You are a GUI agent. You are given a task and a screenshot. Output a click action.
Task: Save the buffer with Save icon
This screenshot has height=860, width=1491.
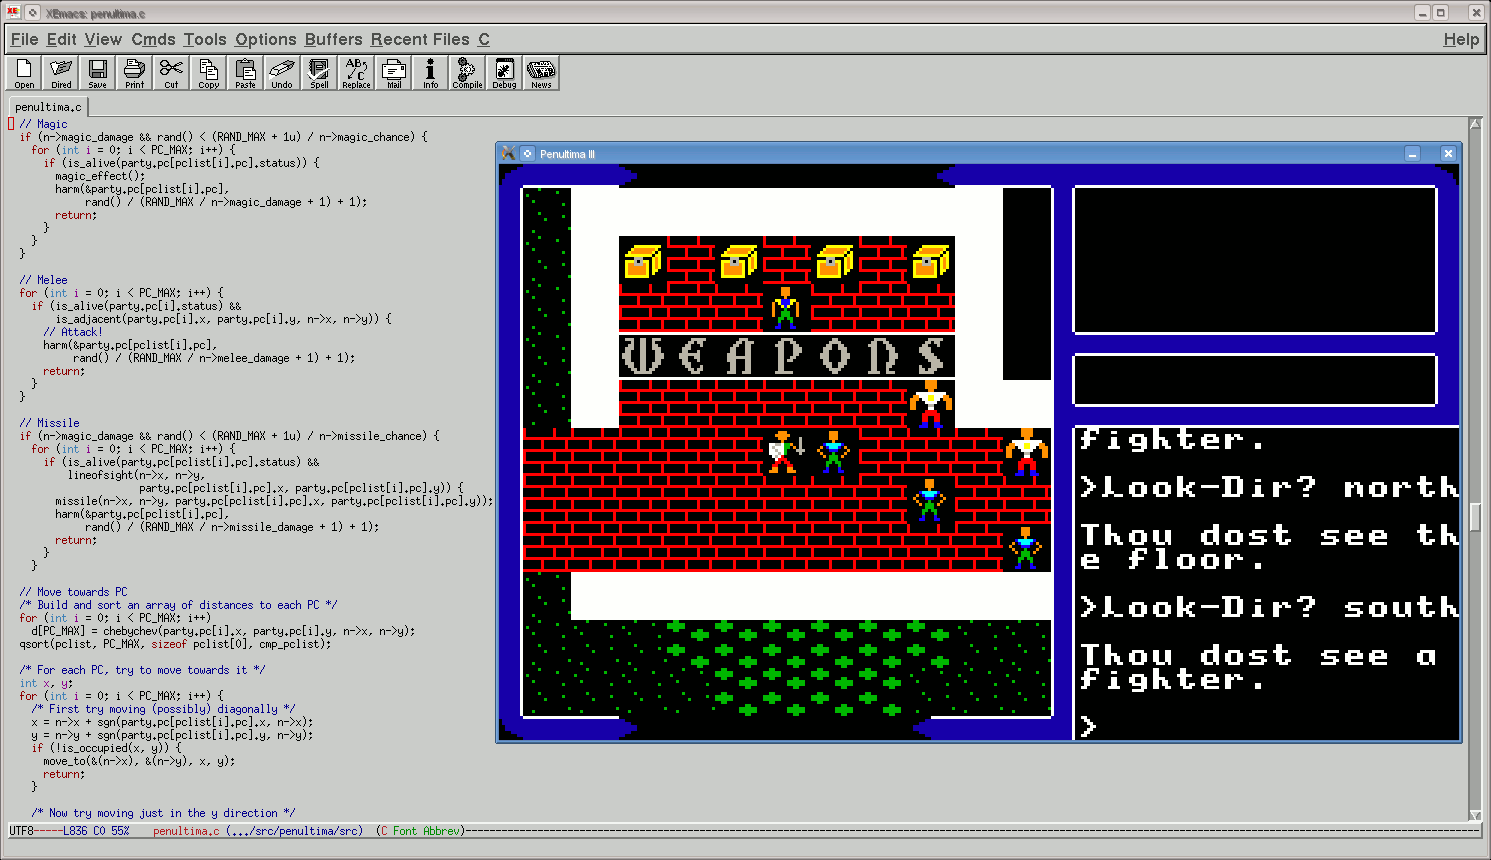tap(98, 73)
